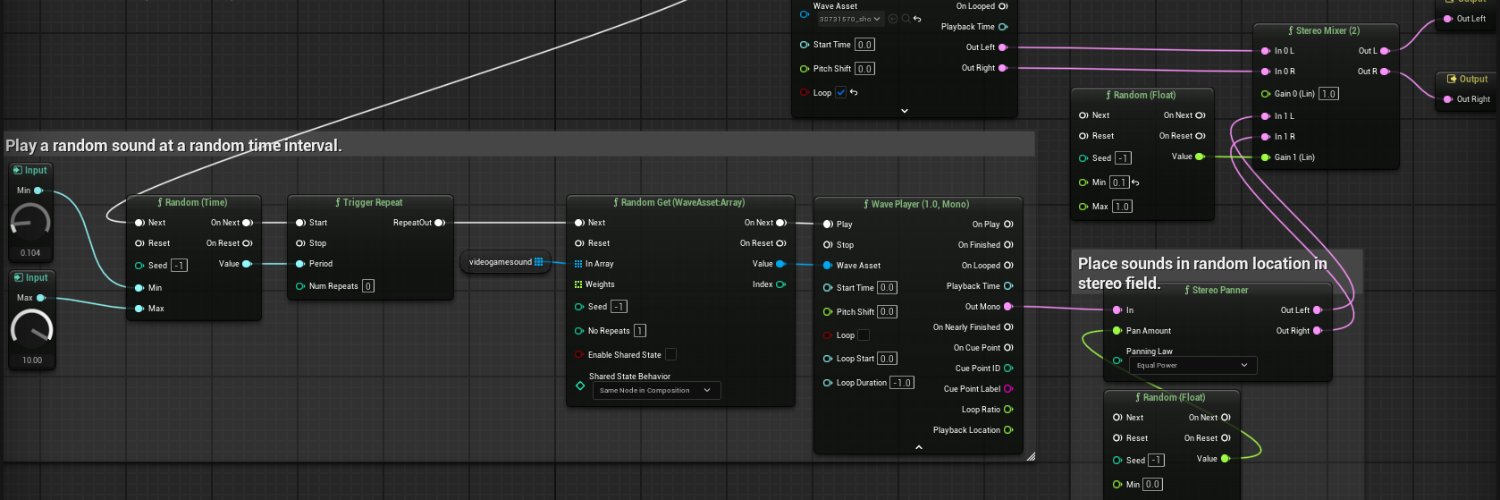Click the Next input pin on Random (Time)
This screenshot has height=500, width=1500.
click(x=139, y=222)
